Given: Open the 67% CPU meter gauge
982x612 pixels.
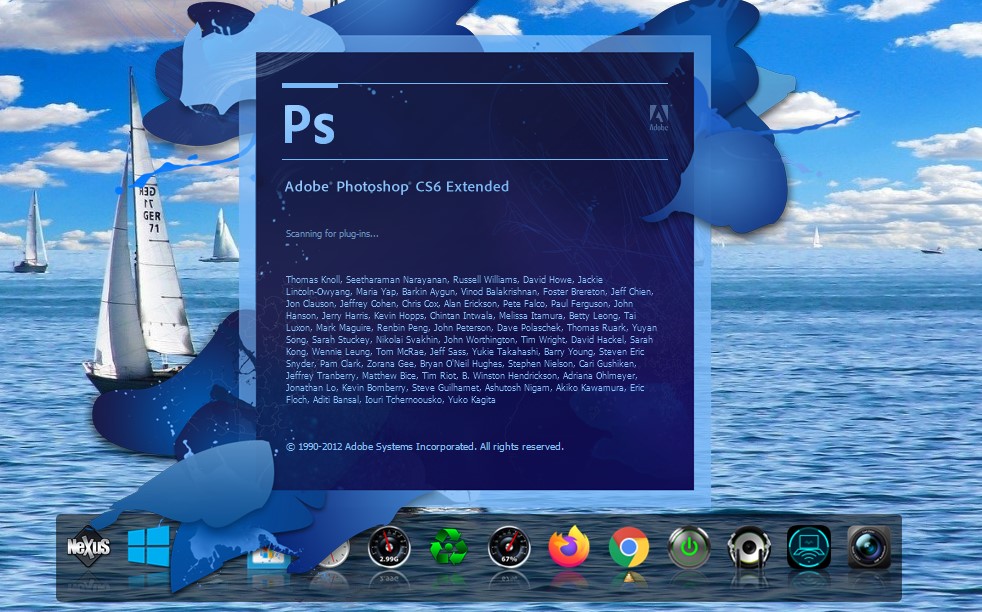Looking at the screenshot, I should pyautogui.click(x=509, y=547).
